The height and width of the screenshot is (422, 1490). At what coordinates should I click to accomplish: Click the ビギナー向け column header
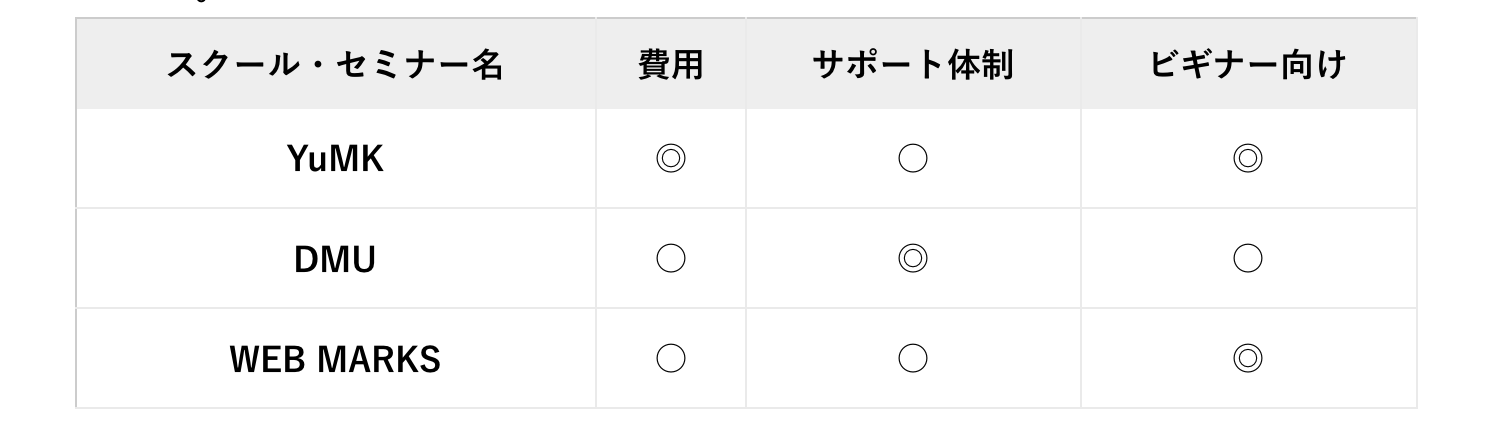coord(1247,64)
